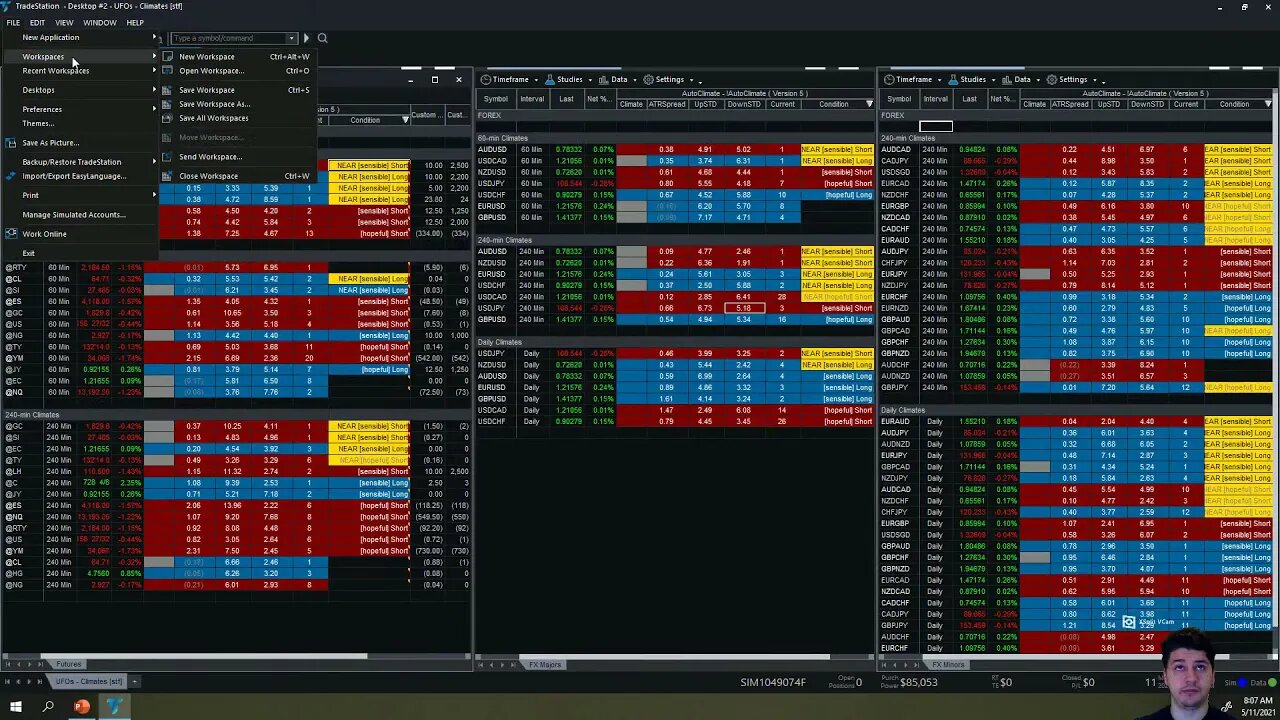Switch to PowerPoint in taskbar
Viewport: 1280px width, 720px height.
coord(81,707)
